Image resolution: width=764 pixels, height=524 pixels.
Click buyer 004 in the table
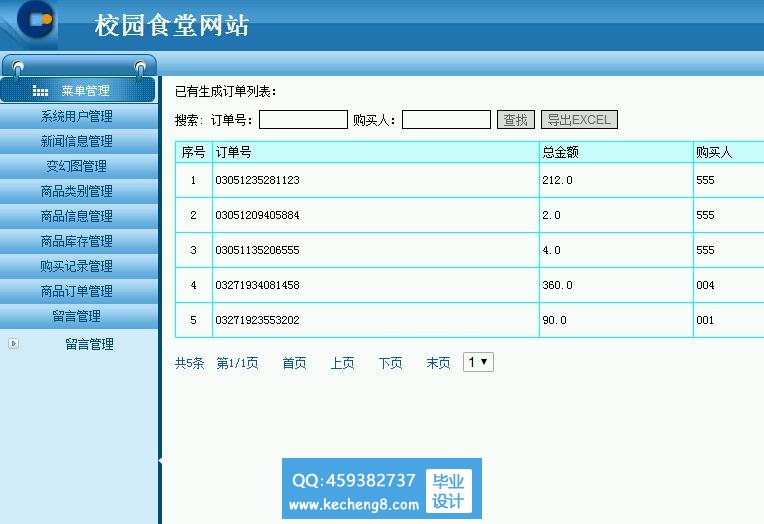point(705,286)
